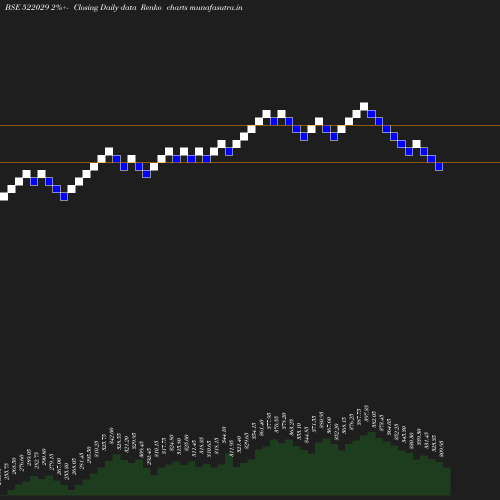Click the 'BSE 522029 2%+-' title text

point(37,8)
